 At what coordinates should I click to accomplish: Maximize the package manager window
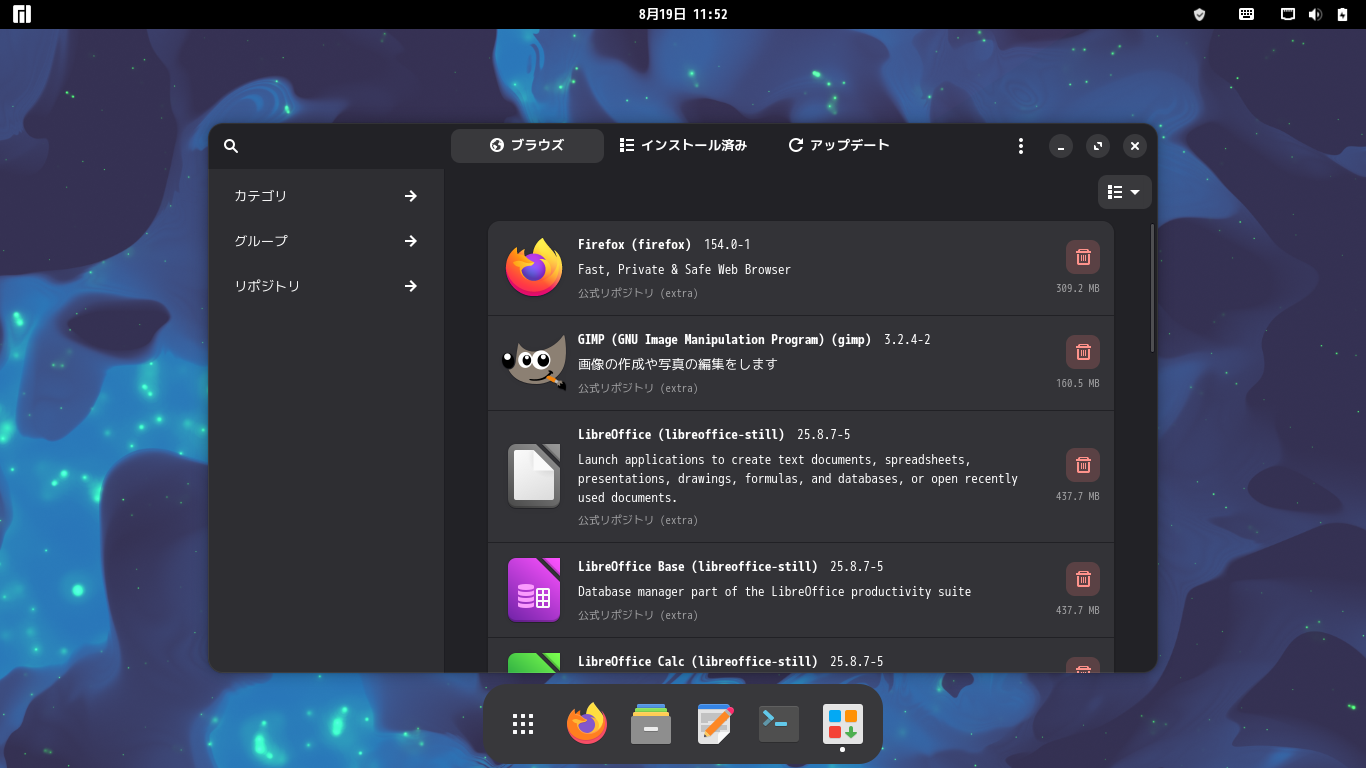click(1098, 146)
